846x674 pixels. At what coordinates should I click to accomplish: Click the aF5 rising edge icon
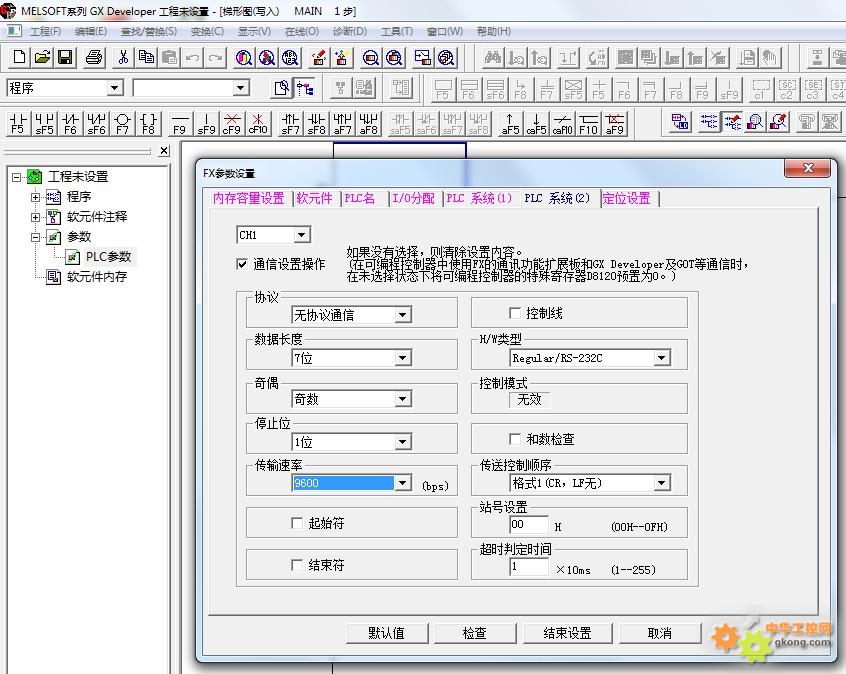click(x=510, y=124)
